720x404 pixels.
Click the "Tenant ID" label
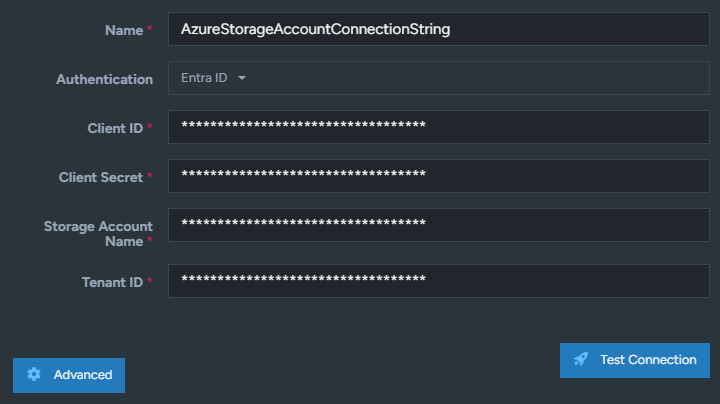[112, 282]
